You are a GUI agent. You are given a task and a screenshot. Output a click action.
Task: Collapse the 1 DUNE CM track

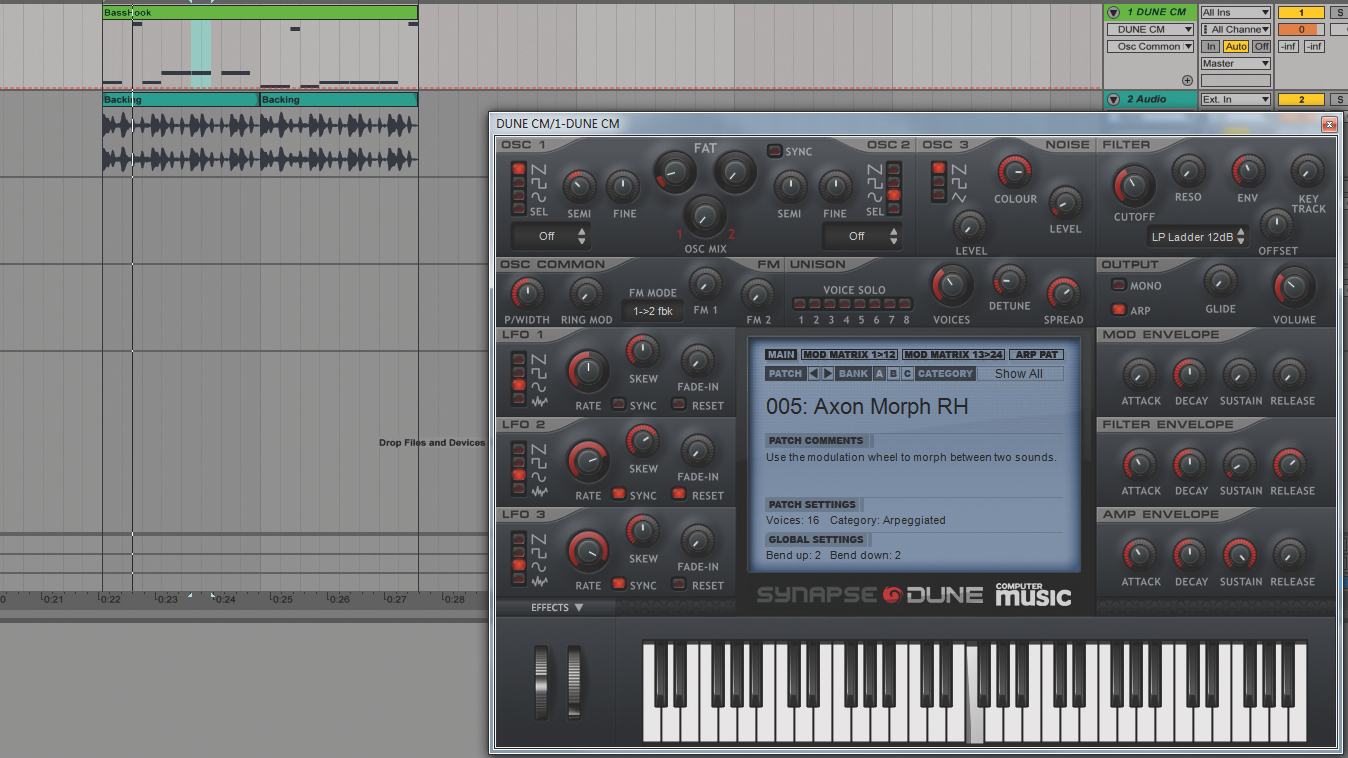coord(1112,13)
